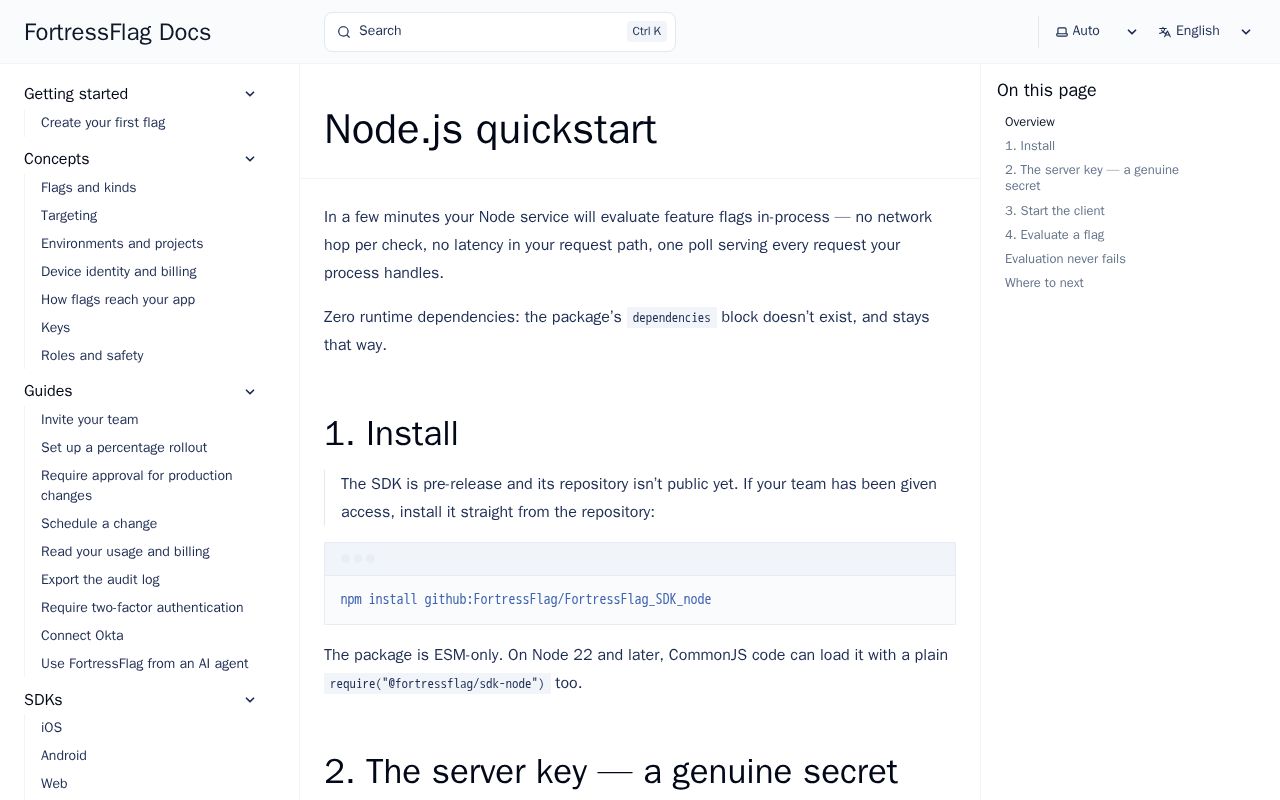Open the Schedule a change guide
The image size is (1280, 800).
coord(99,524)
